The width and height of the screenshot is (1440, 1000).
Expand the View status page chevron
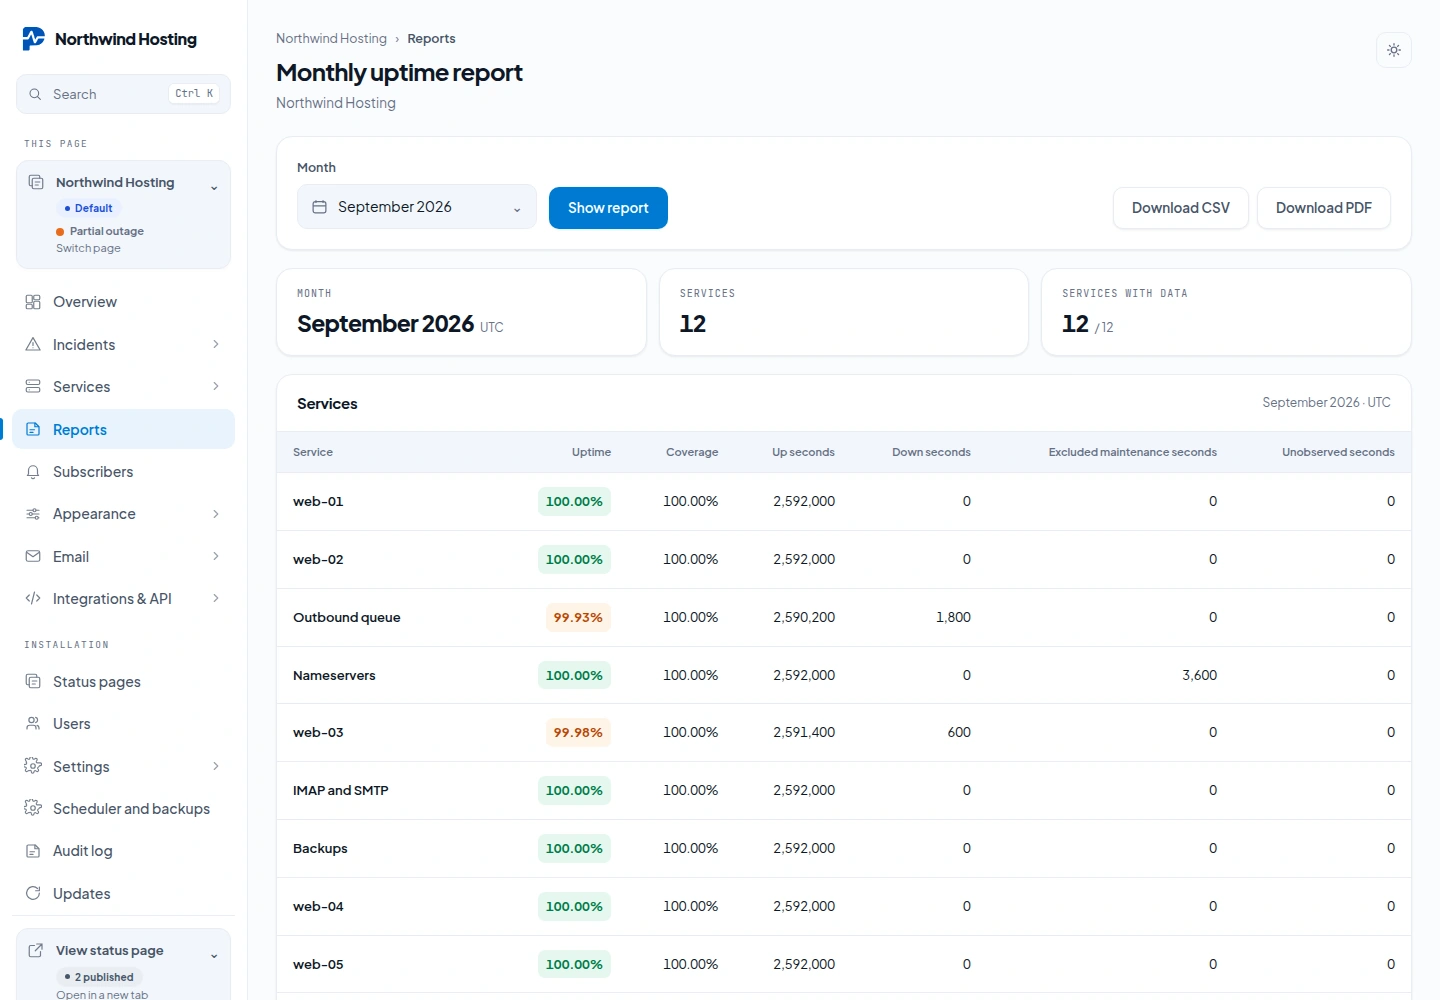(x=214, y=956)
